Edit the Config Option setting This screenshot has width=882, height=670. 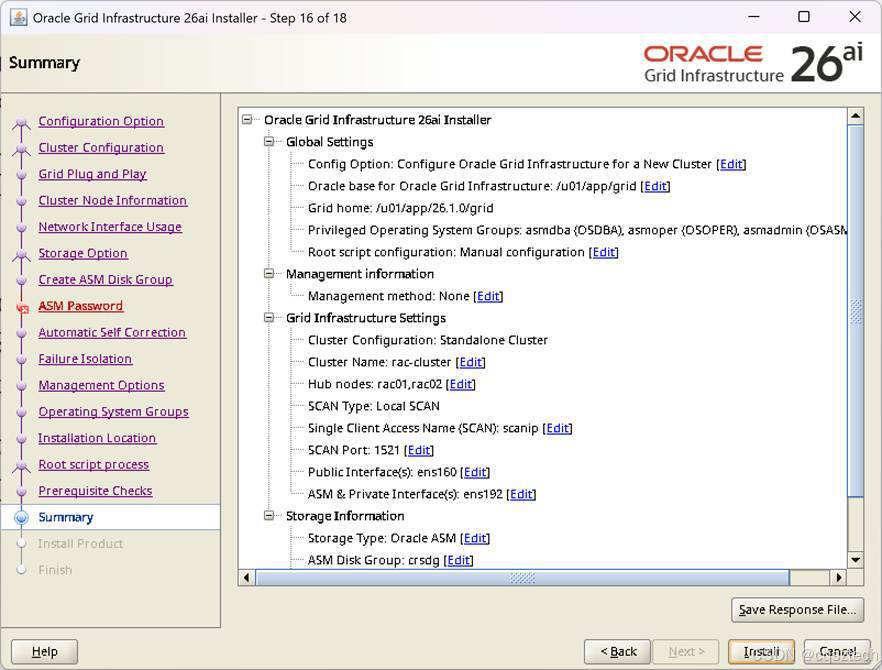731,164
